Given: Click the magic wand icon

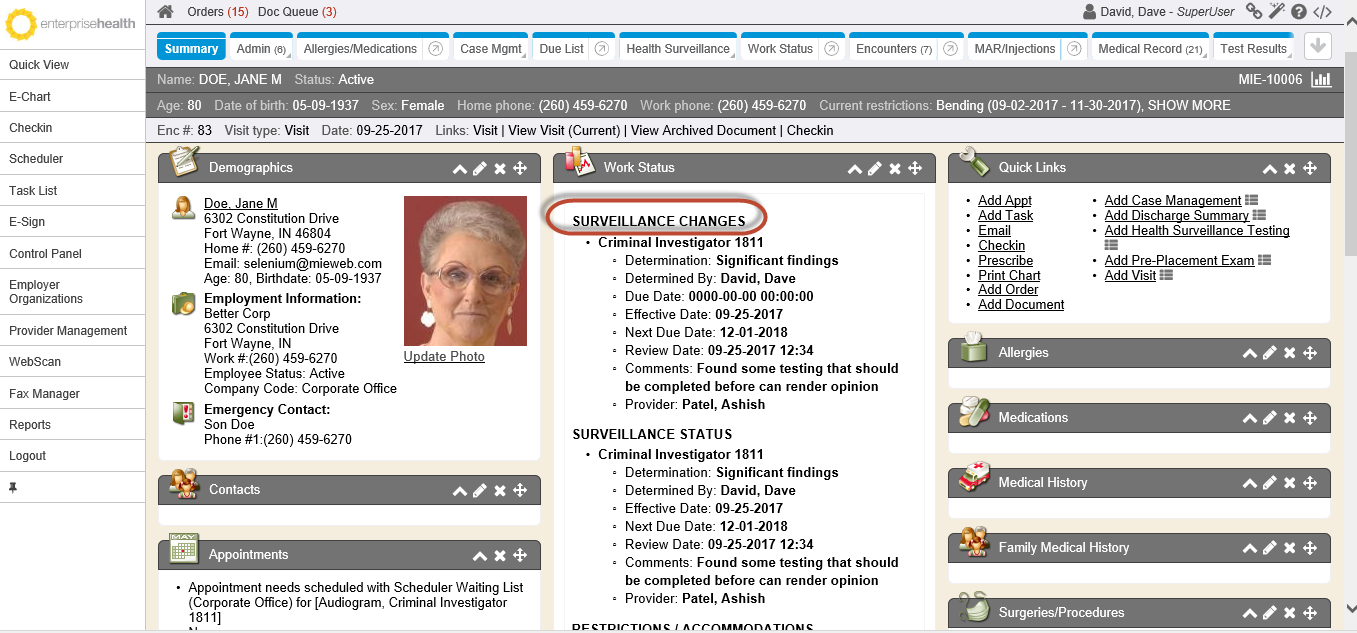Looking at the screenshot, I should point(1276,12).
